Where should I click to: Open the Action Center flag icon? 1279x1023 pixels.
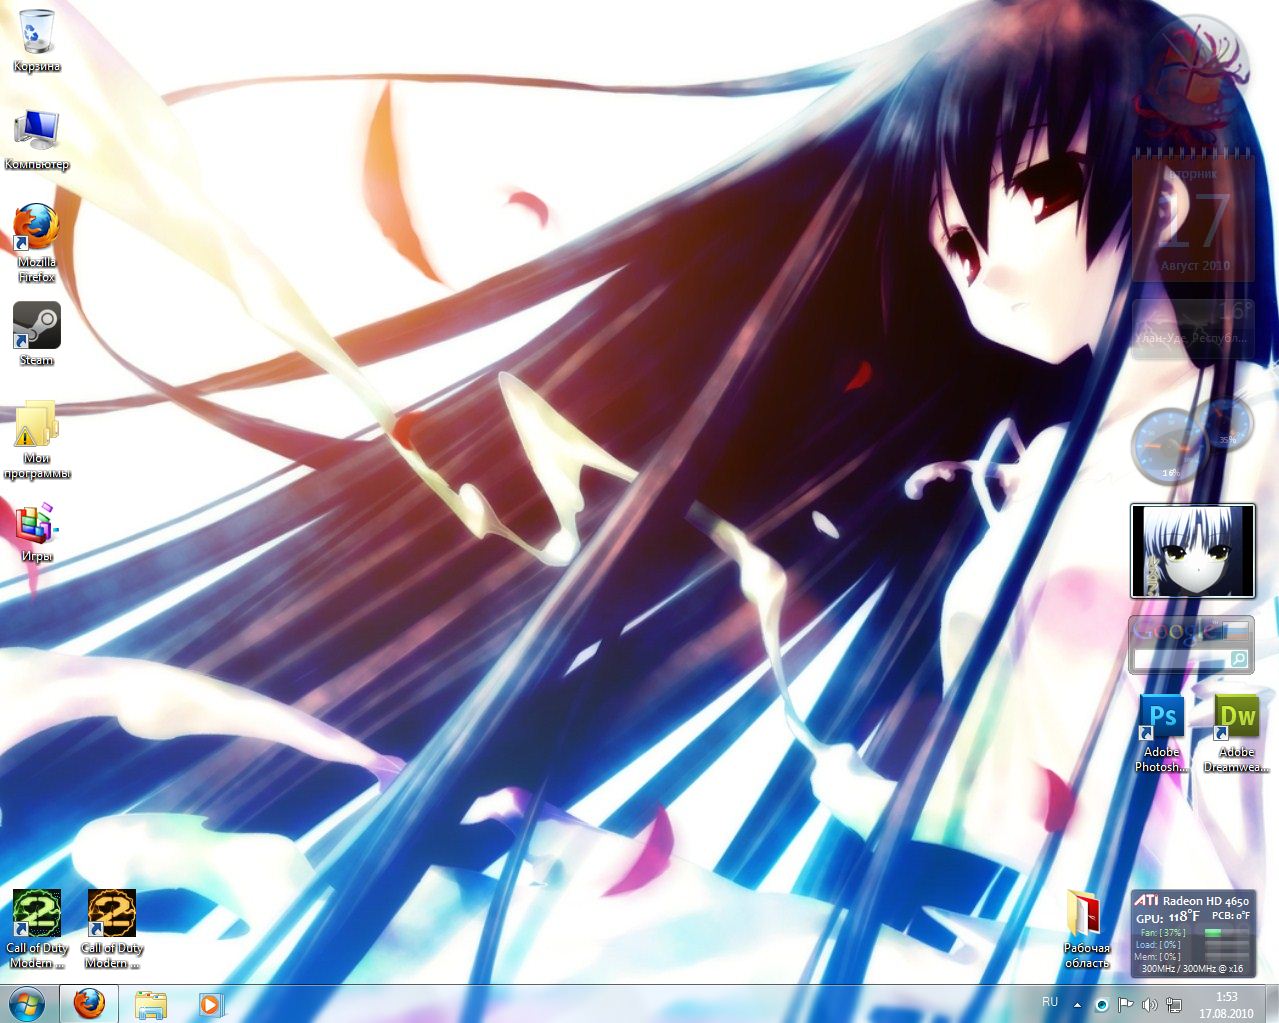pyautogui.click(x=1125, y=1004)
